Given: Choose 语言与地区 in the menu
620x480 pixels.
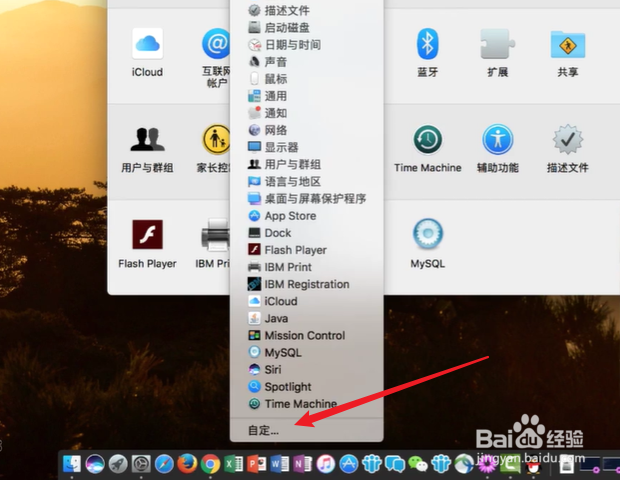Looking at the screenshot, I should [x=306, y=181].
